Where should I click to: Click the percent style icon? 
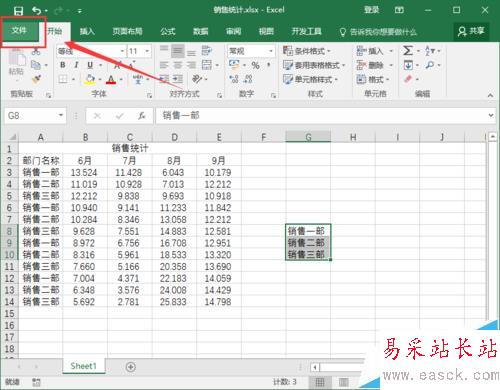pyautogui.click(x=256, y=65)
